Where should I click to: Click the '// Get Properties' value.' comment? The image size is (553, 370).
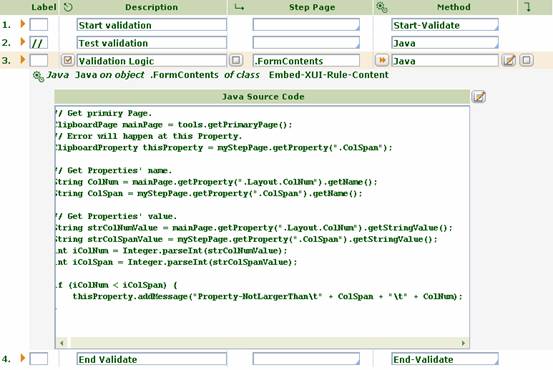pos(116,216)
